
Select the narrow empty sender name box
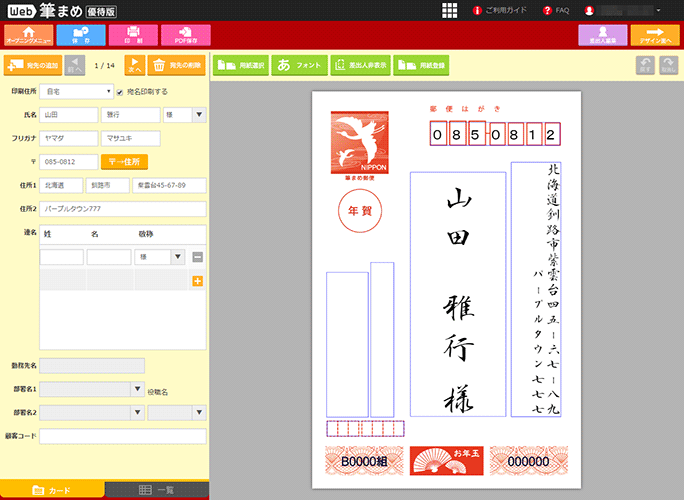(x=382, y=340)
